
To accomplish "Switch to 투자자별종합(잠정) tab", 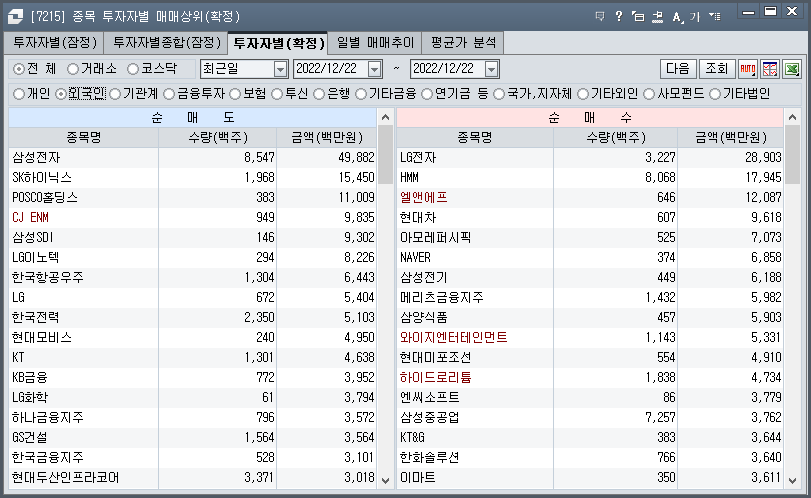I will click(167, 42).
